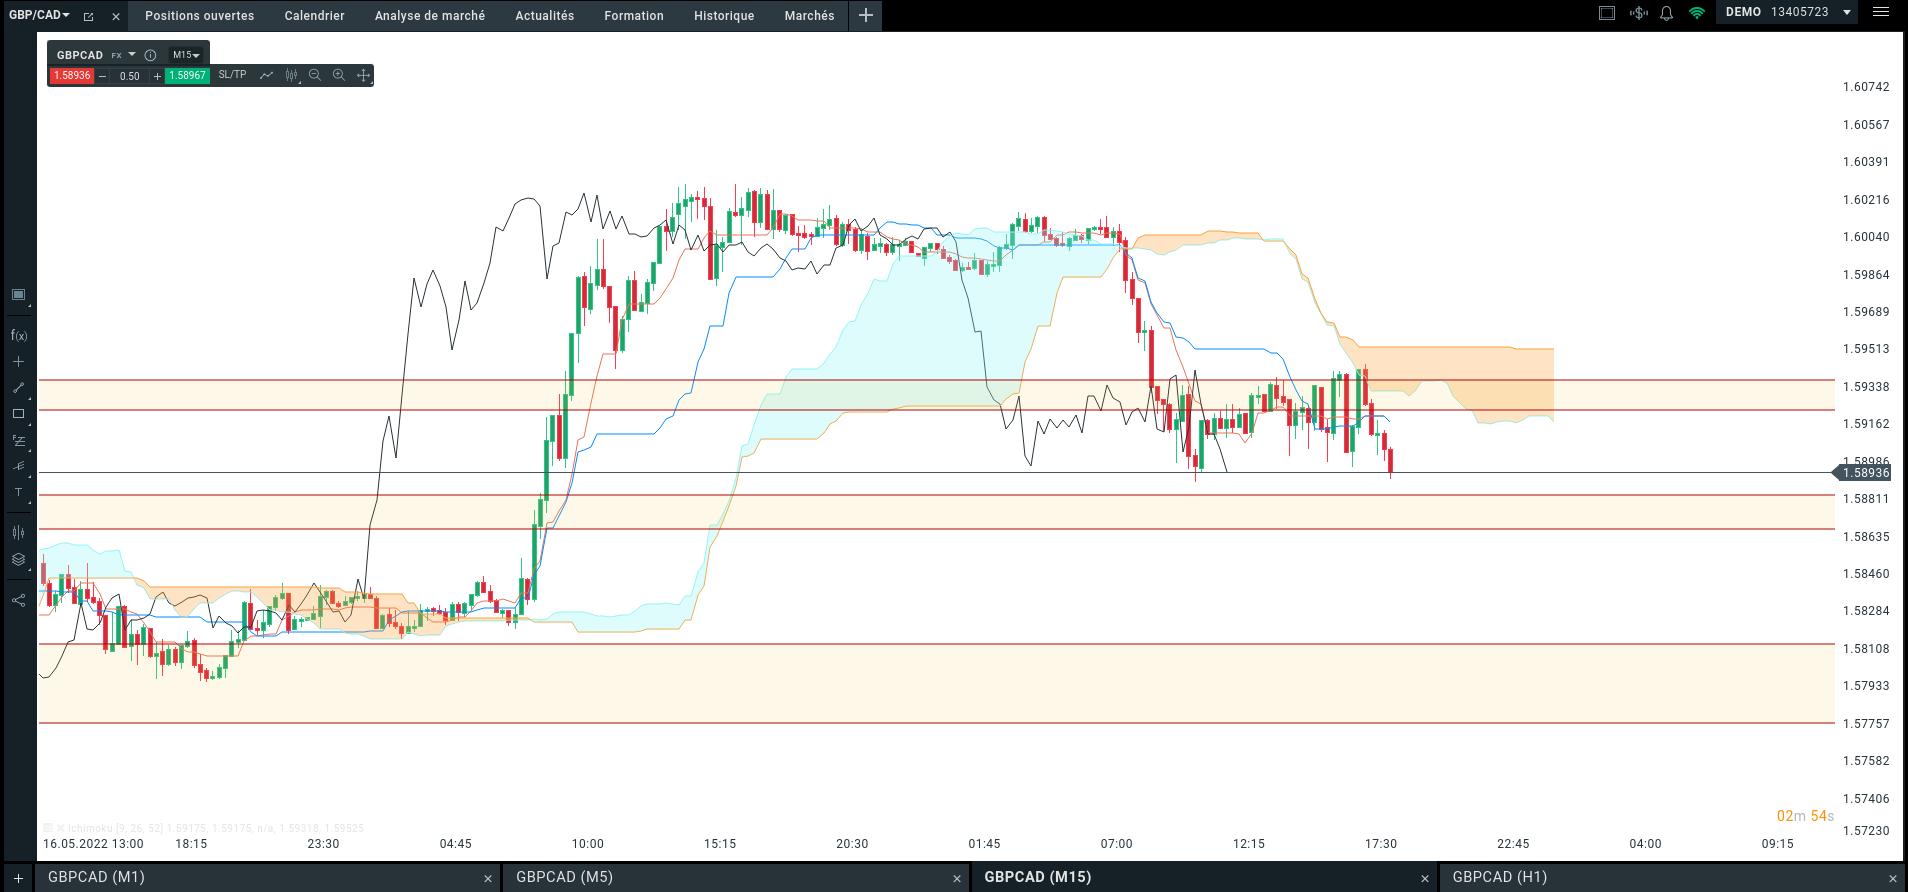Select the rectangle shape tool
The height and width of the screenshot is (892, 1908).
click(18, 414)
